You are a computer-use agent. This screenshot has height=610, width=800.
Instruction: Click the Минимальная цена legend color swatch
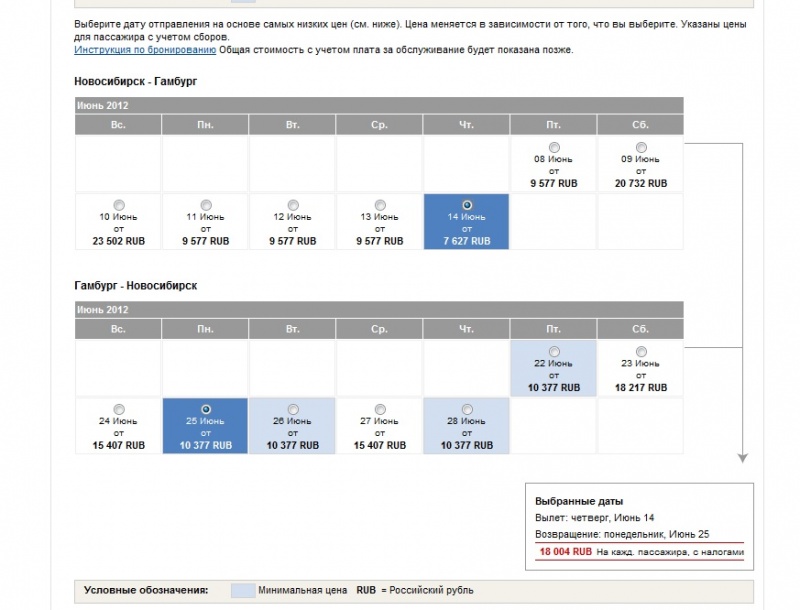point(241,590)
